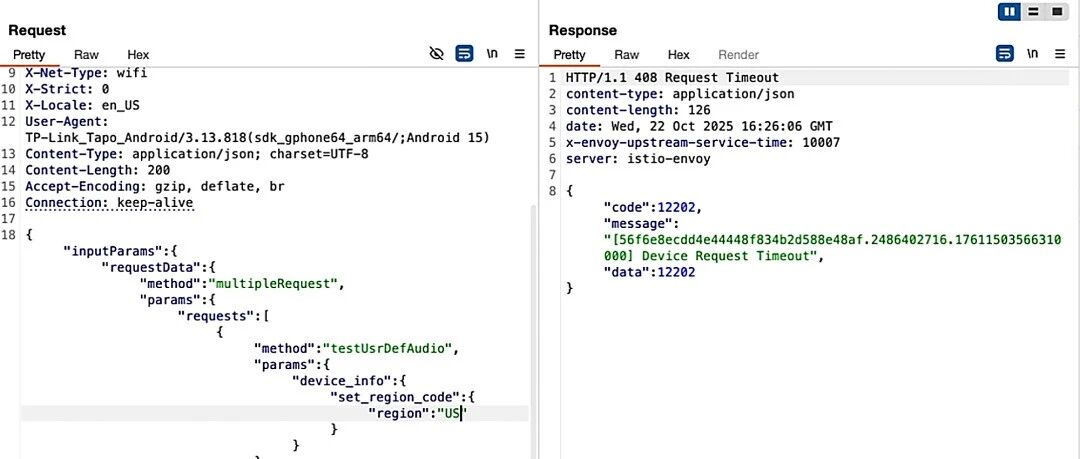Click the response date header line

699,126
